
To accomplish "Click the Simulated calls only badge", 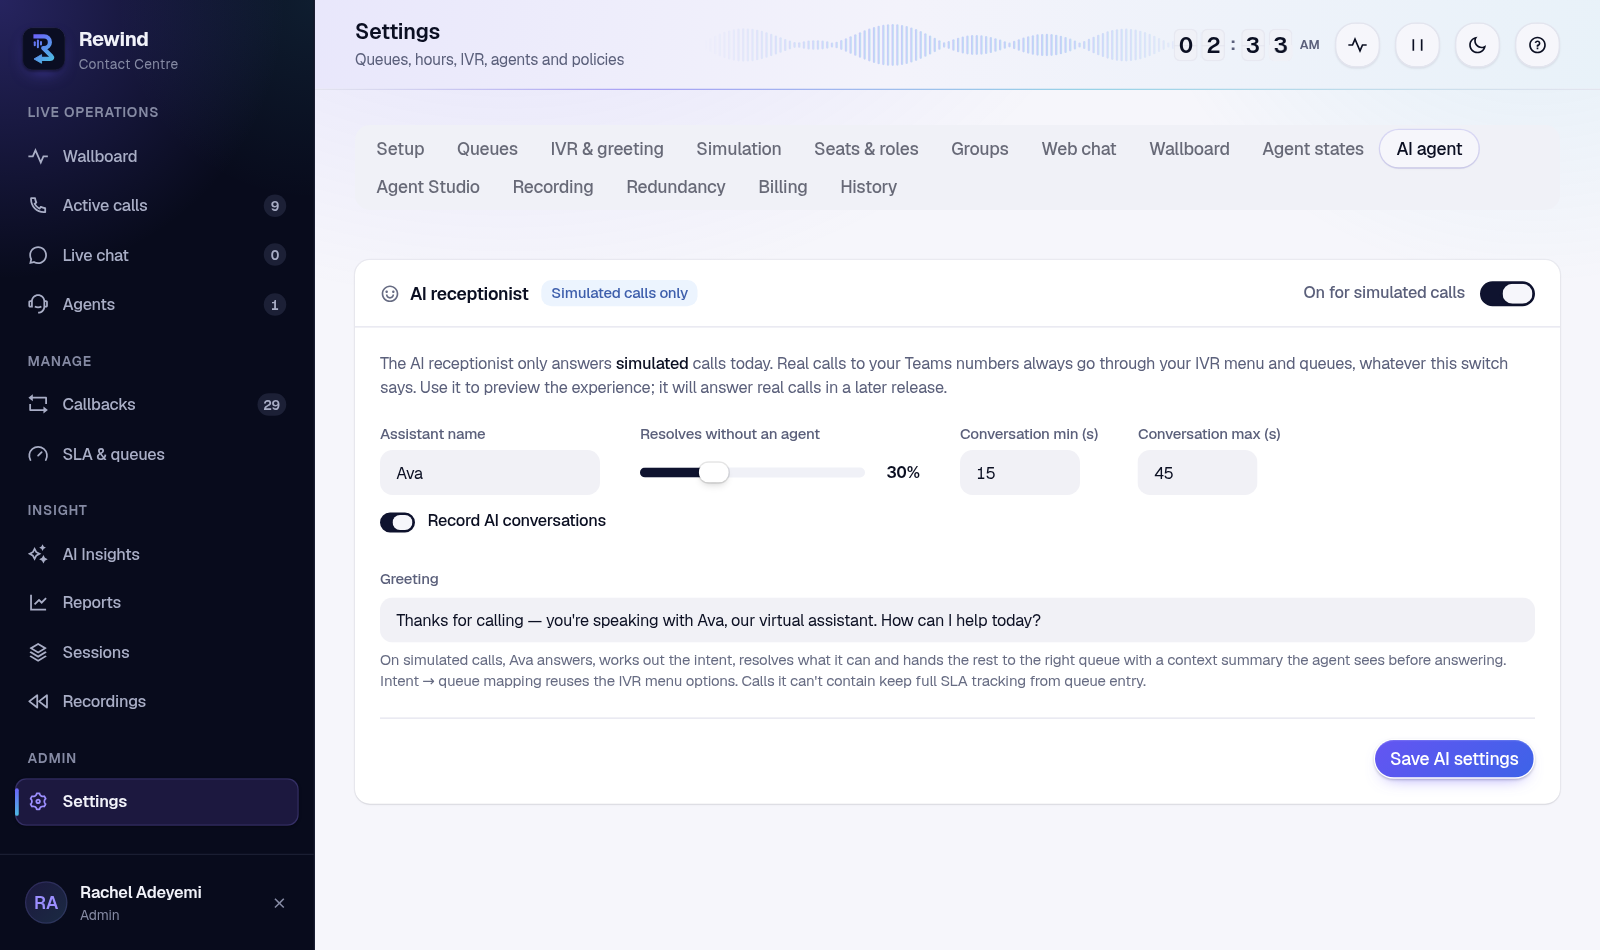I will pyautogui.click(x=619, y=293).
